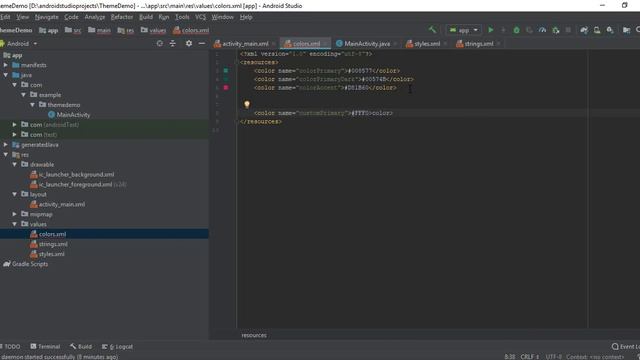The height and width of the screenshot is (360, 640).
Task: Open the app run configuration dropdown
Action: point(464,30)
